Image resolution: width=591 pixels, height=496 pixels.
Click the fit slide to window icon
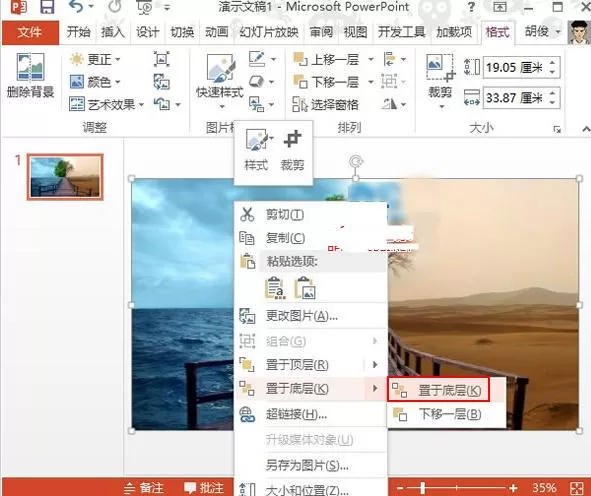tap(577, 488)
